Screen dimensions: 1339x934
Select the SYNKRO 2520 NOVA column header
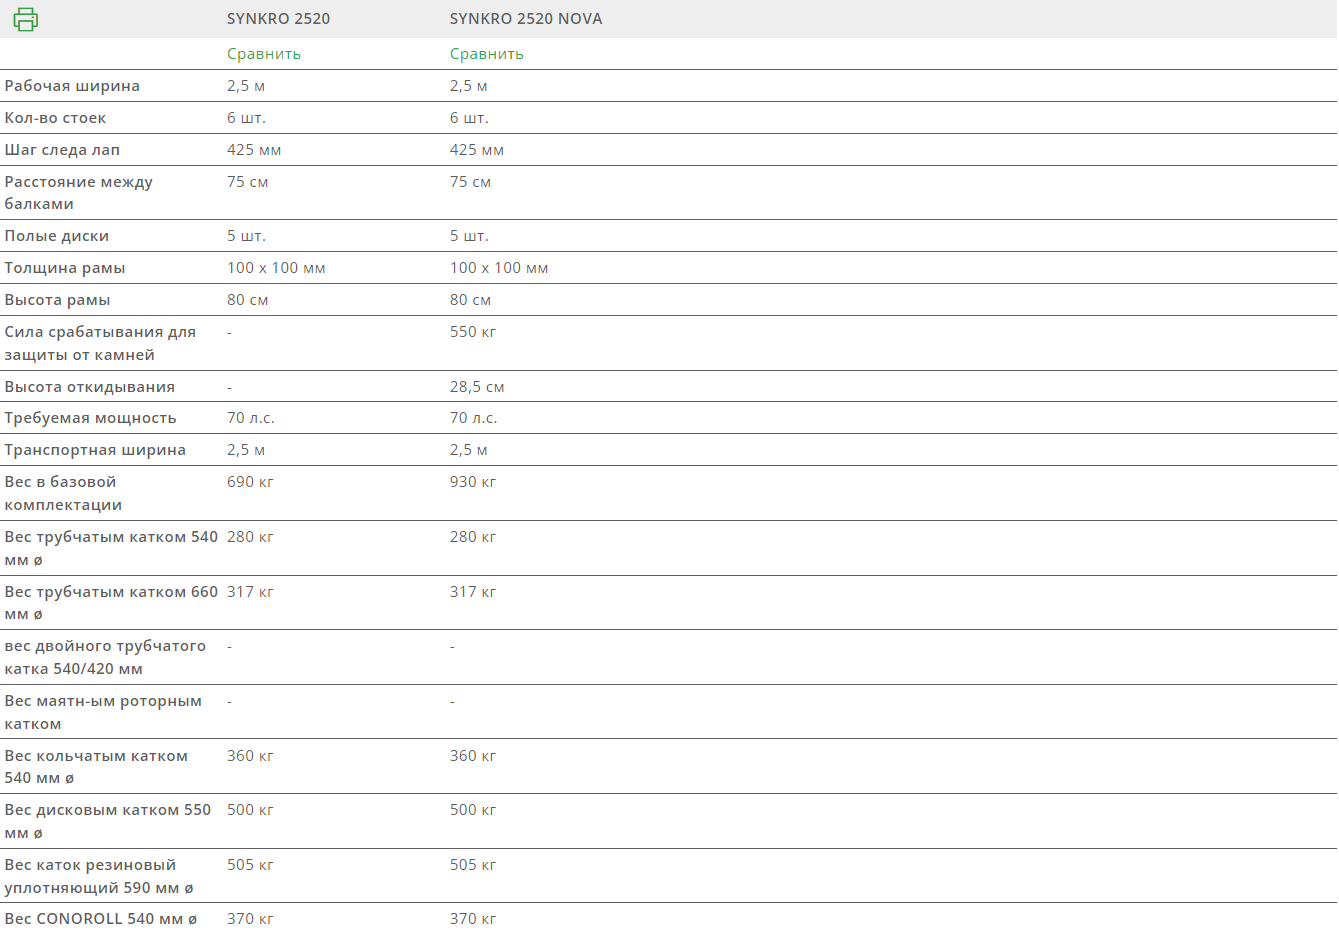coord(526,19)
